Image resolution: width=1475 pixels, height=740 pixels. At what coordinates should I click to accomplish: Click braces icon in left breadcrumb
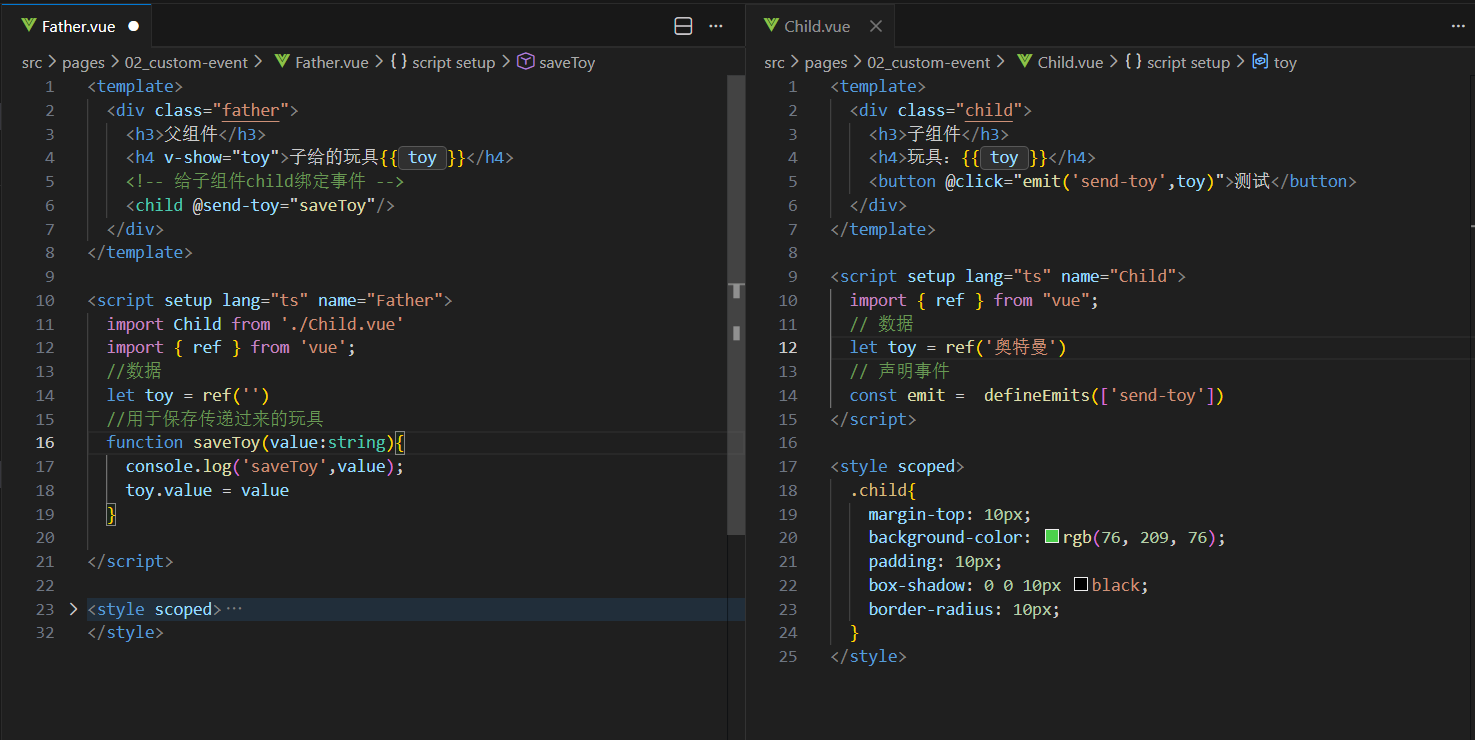398,62
